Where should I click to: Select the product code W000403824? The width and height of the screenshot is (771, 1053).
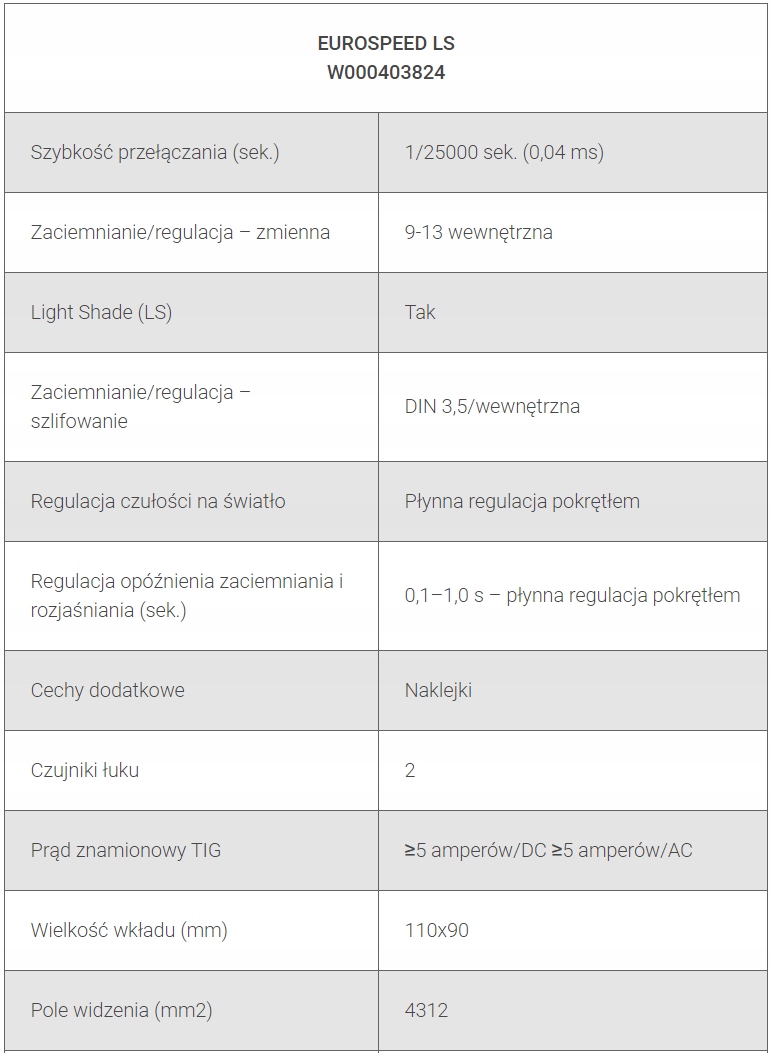pos(385,73)
